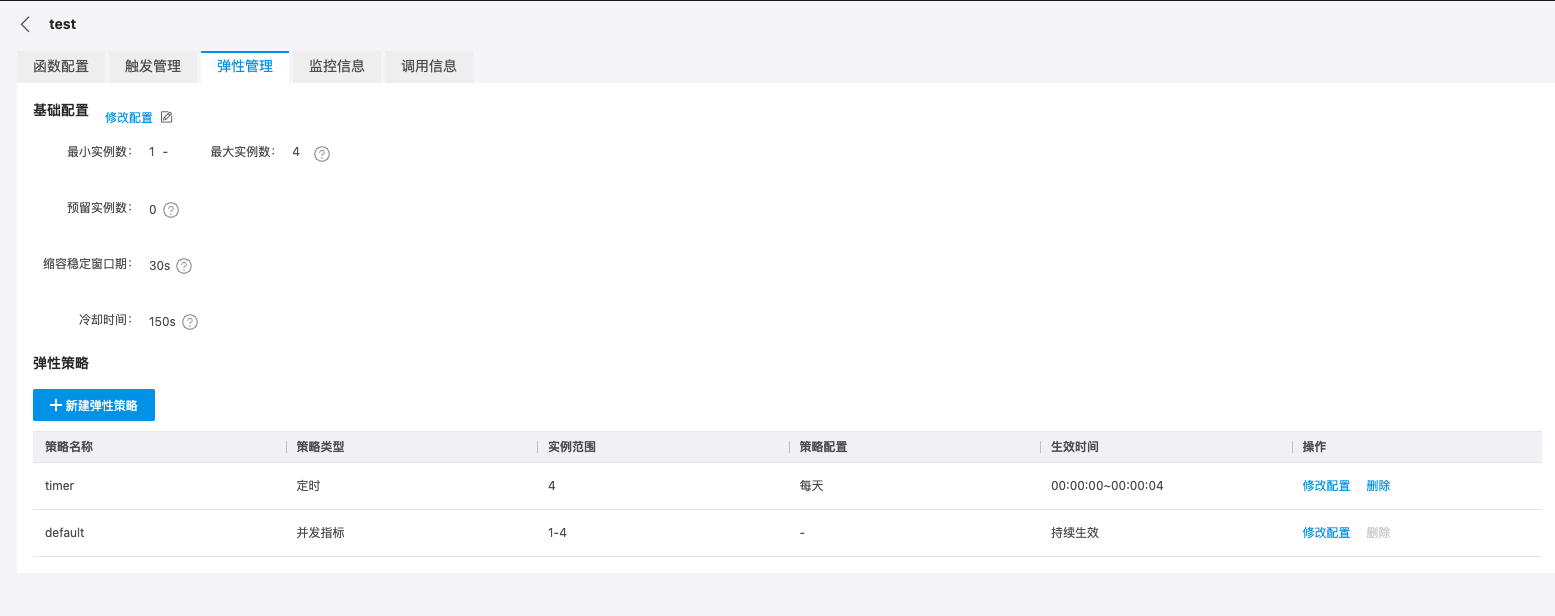
Task: Click the edit pencil icon beside 修改配置
Action: click(167, 117)
